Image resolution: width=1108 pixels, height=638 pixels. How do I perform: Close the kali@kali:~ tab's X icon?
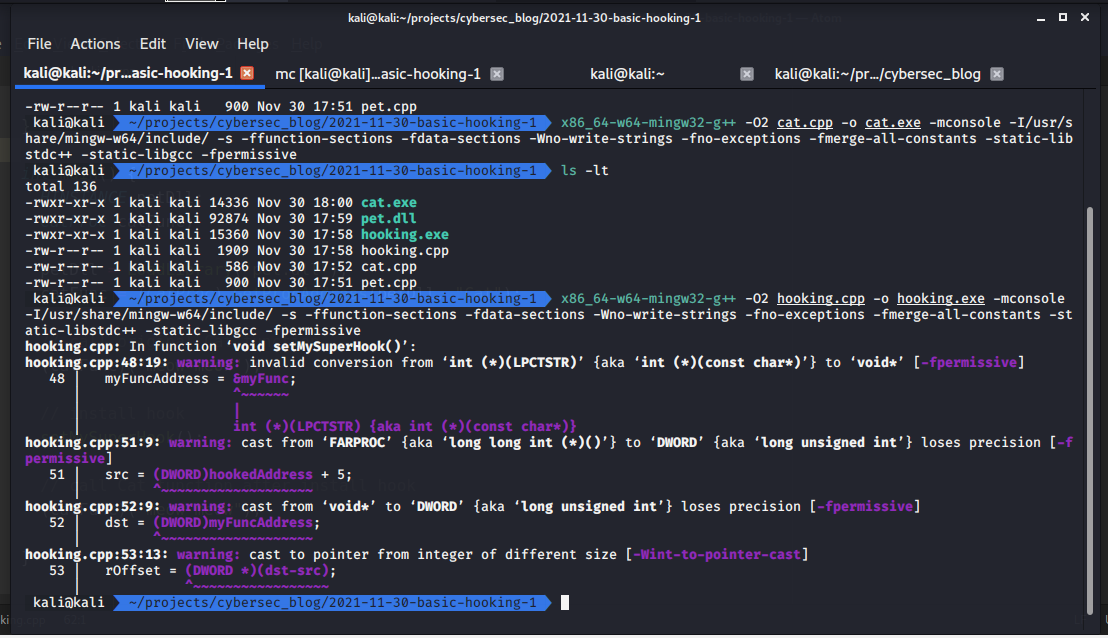[746, 73]
